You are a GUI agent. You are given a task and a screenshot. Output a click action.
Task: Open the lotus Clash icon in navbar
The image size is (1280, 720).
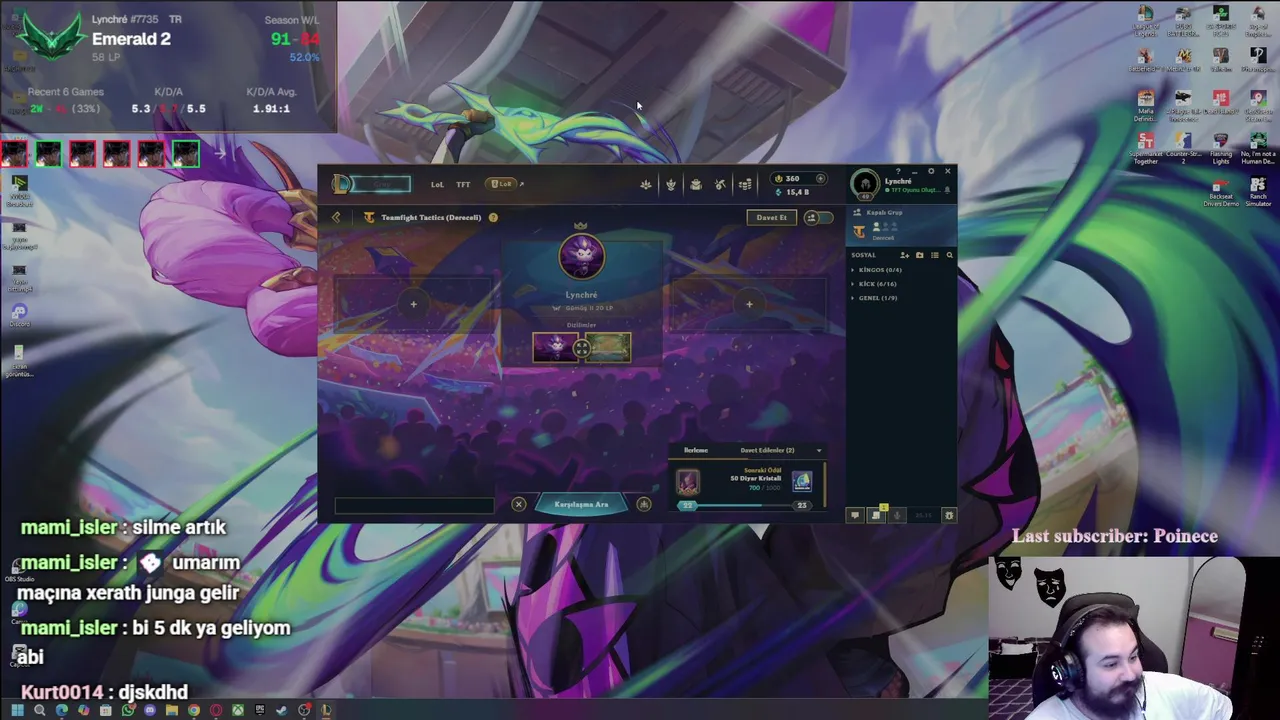(646, 184)
